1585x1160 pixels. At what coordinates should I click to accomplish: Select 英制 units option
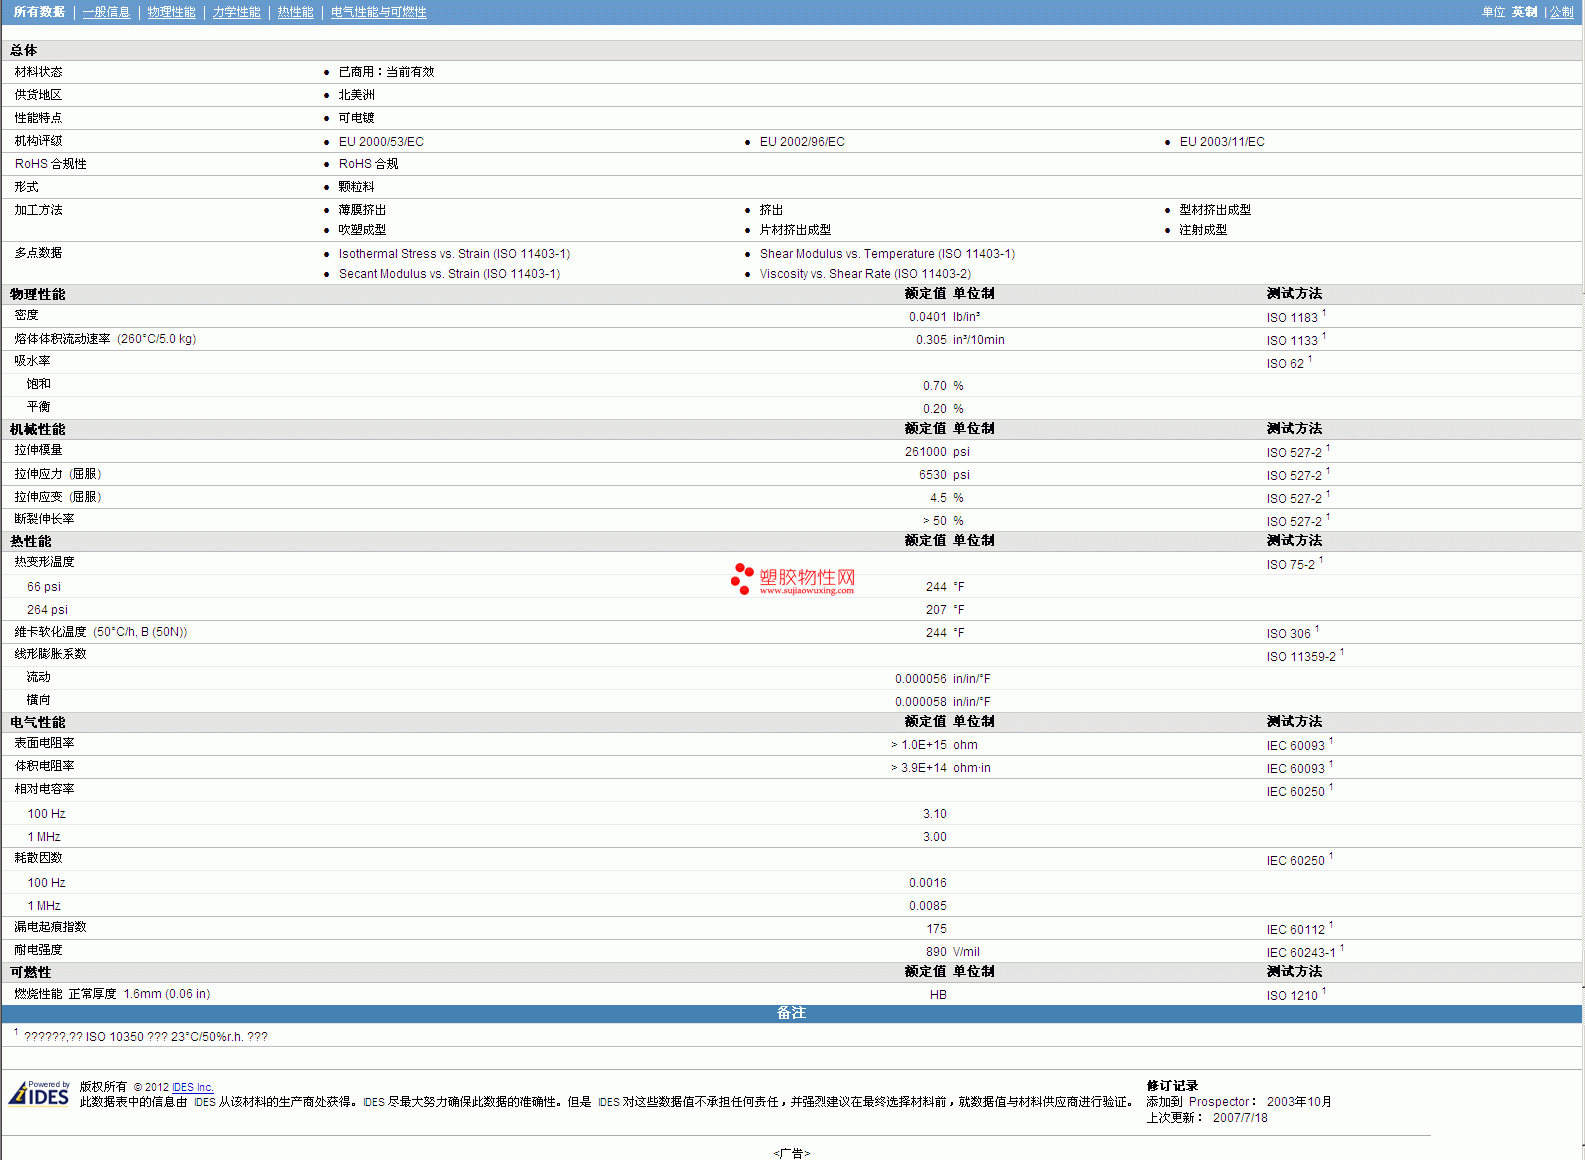(x=1524, y=12)
